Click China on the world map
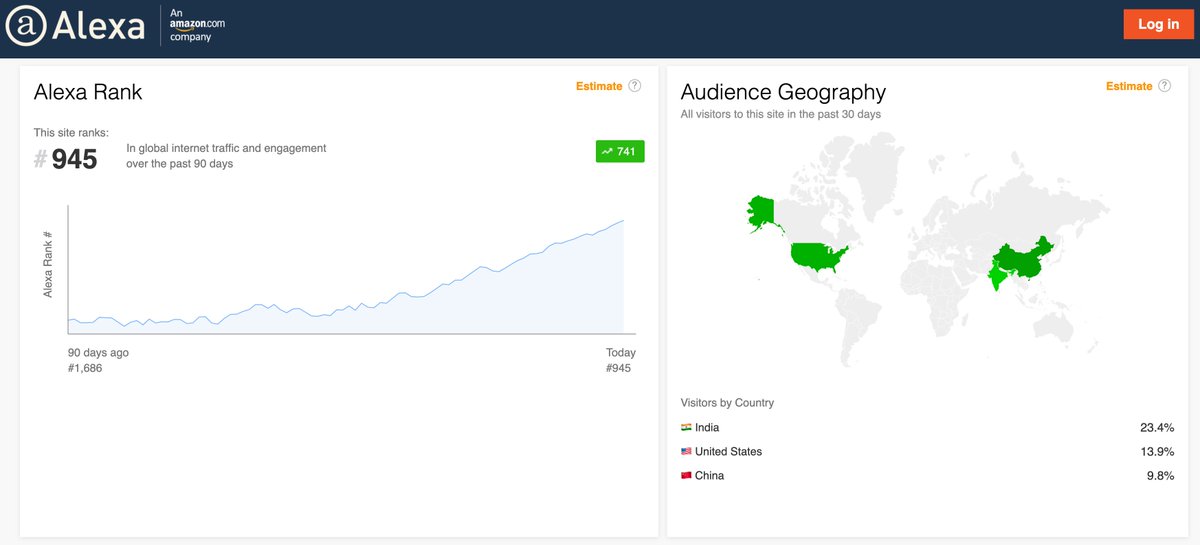 pos(1020,258)
